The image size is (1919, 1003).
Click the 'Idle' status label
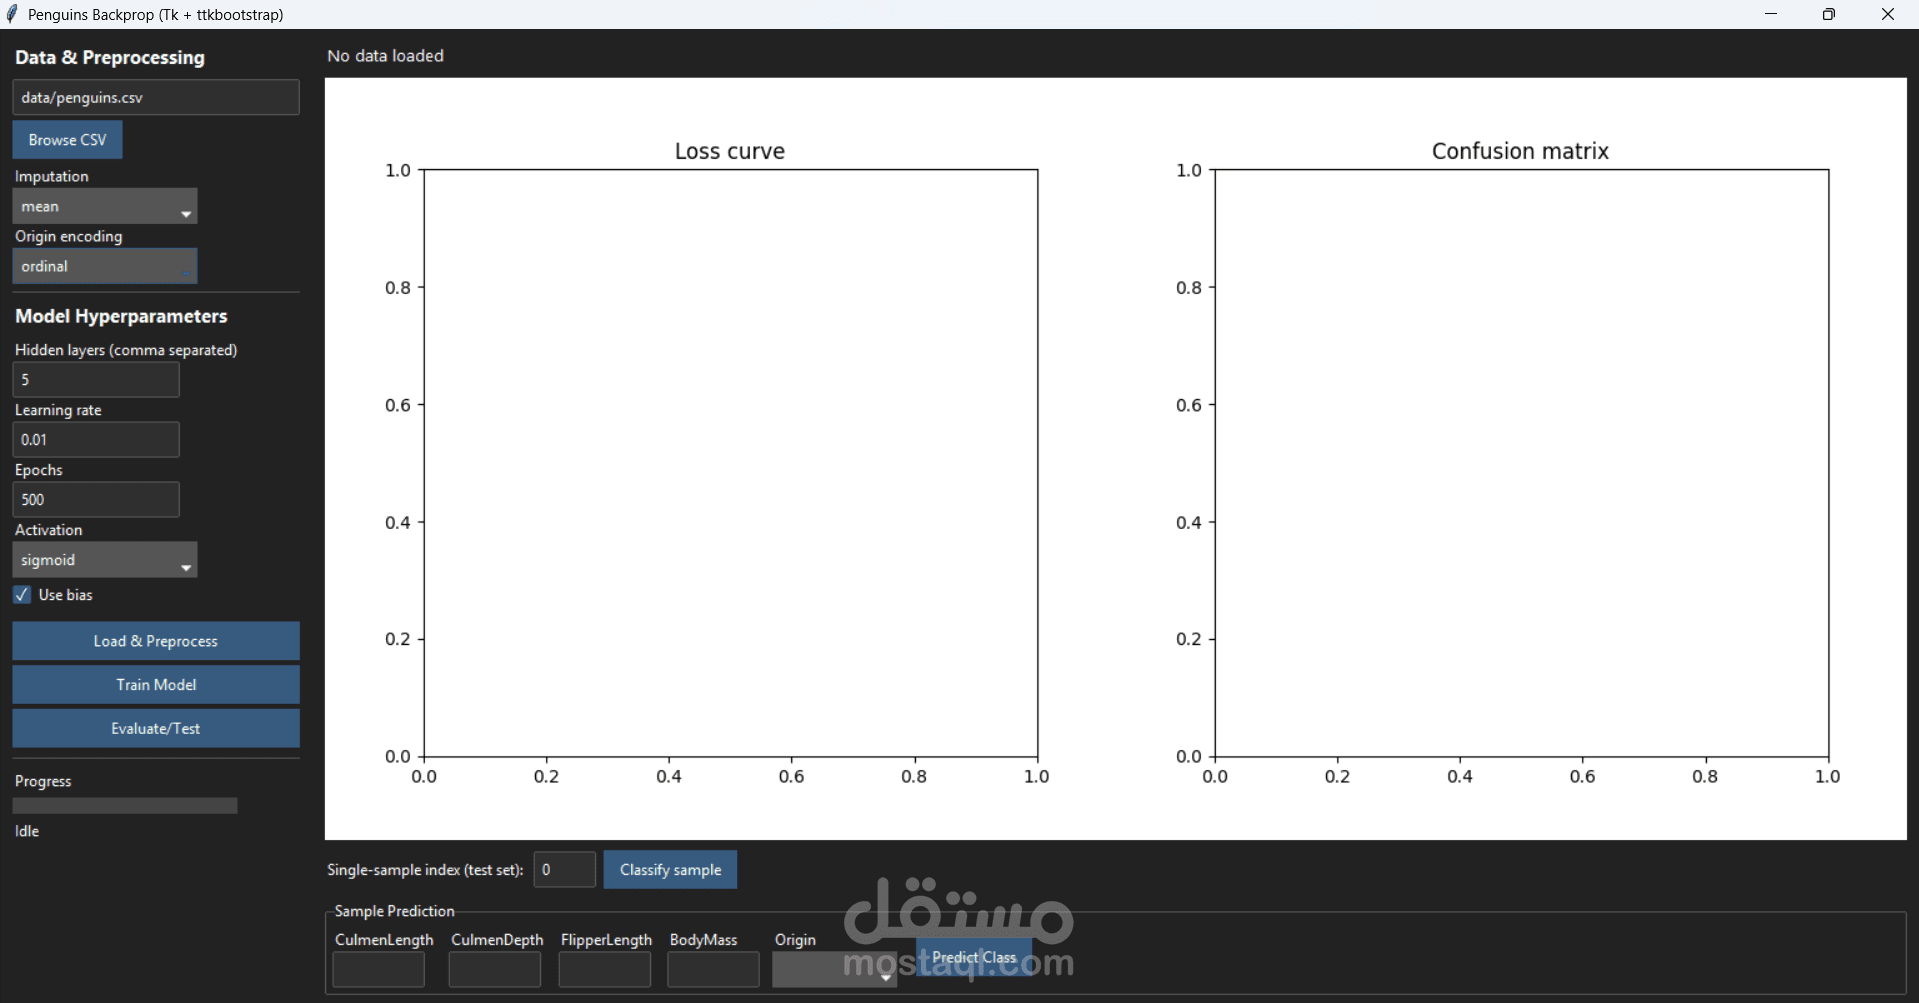click(27, 831)
